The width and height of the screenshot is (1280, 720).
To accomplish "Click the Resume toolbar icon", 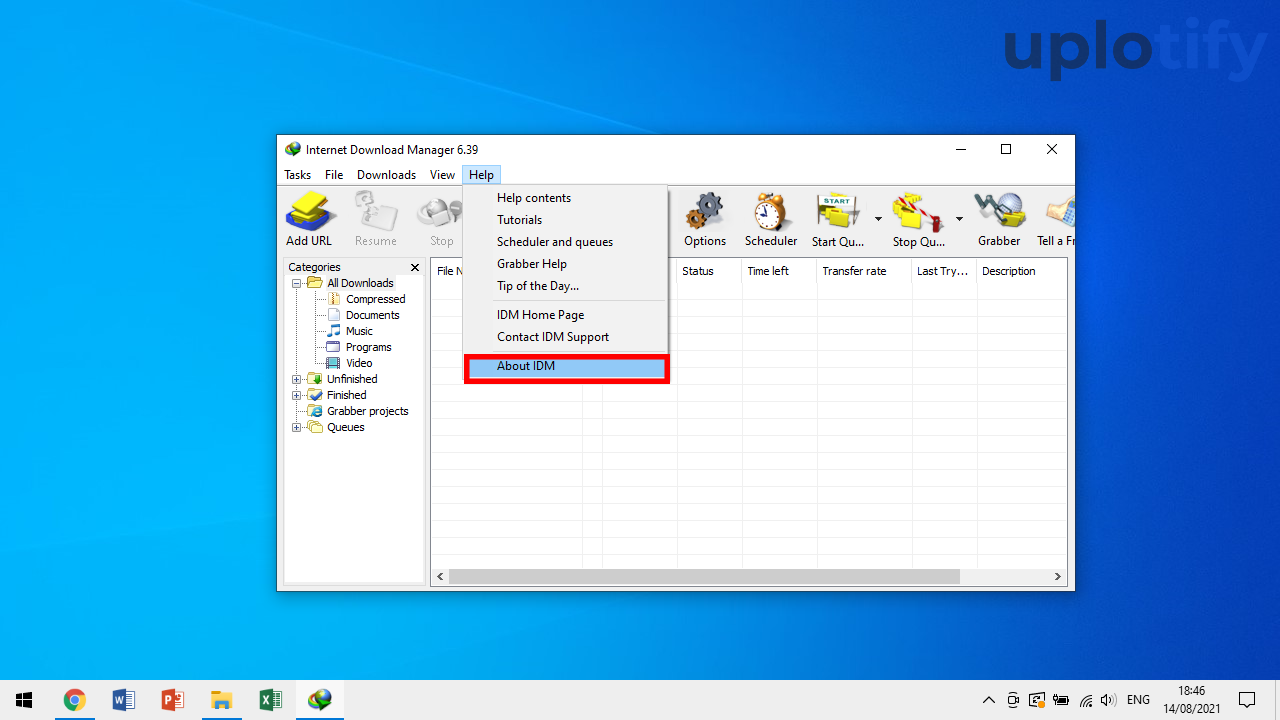I will point(376,219).
